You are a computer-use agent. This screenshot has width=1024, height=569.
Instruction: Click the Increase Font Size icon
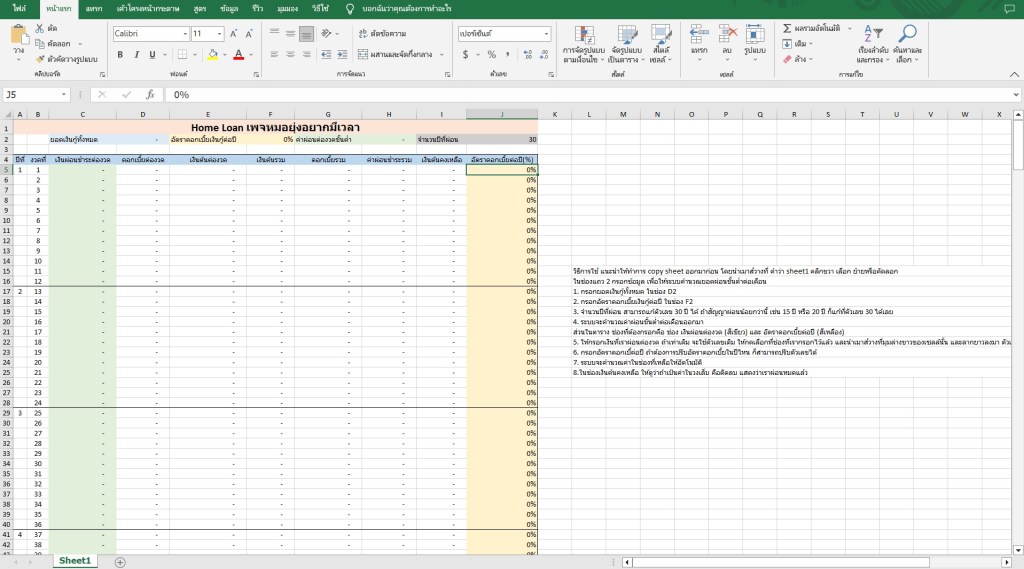234,33
